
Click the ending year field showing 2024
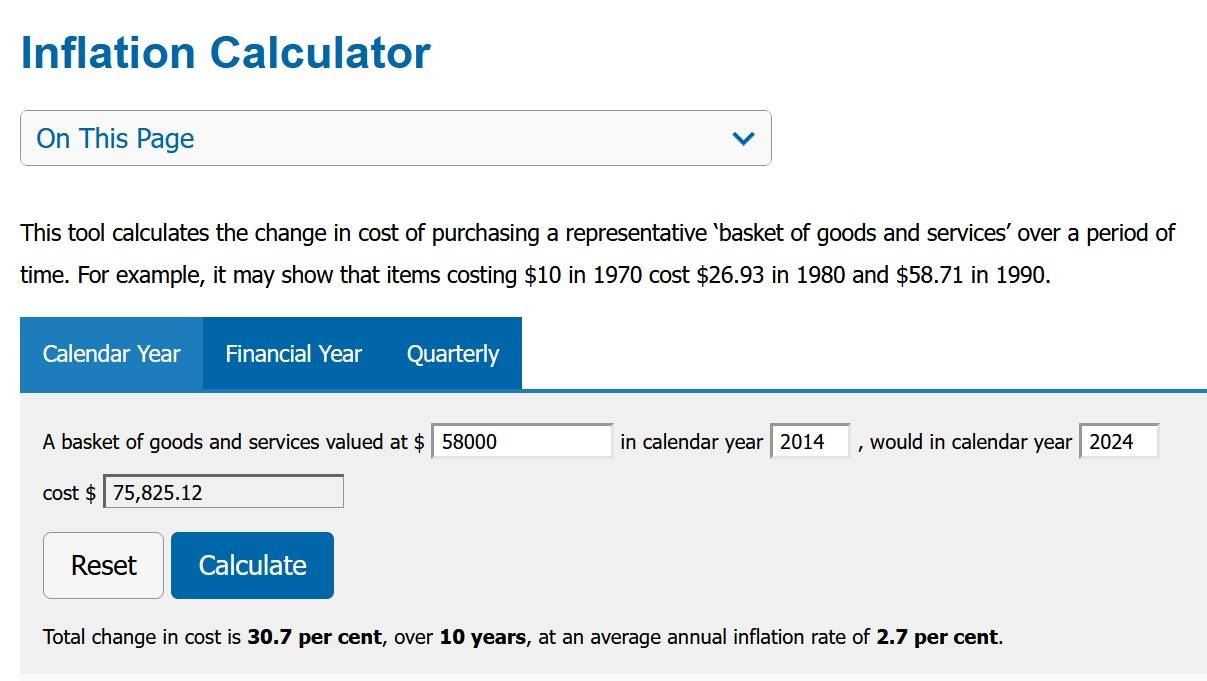tap(1119, 442)
